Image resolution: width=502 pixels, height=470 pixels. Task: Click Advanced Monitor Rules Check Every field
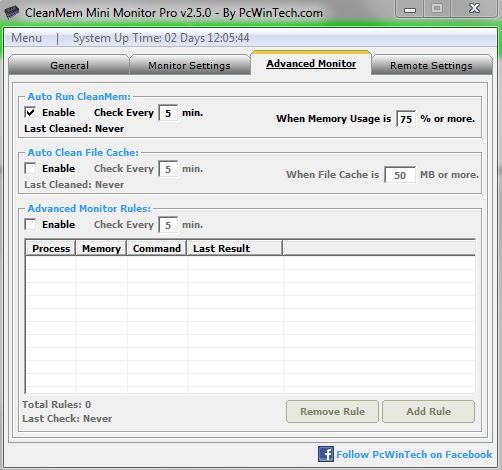point(168,225)
